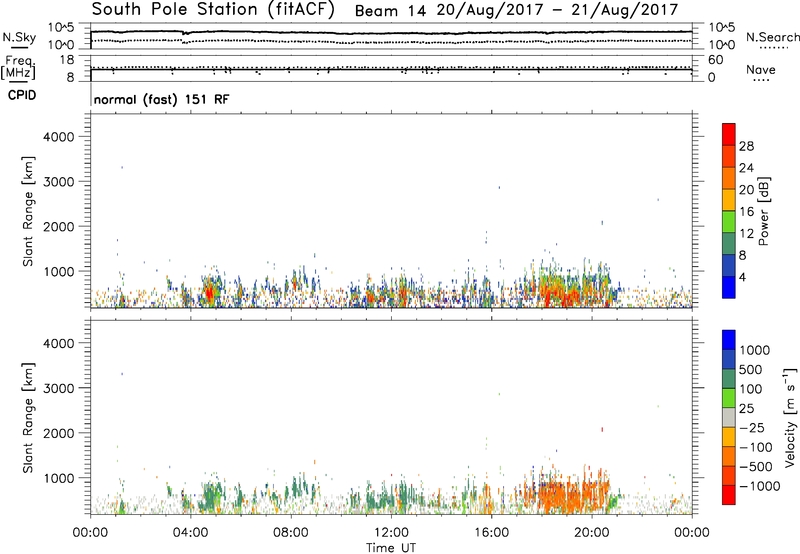This screenshot has width=800, height=554.
Task: Click the 'Beam 14' label
Action: (x=390, y=11)
